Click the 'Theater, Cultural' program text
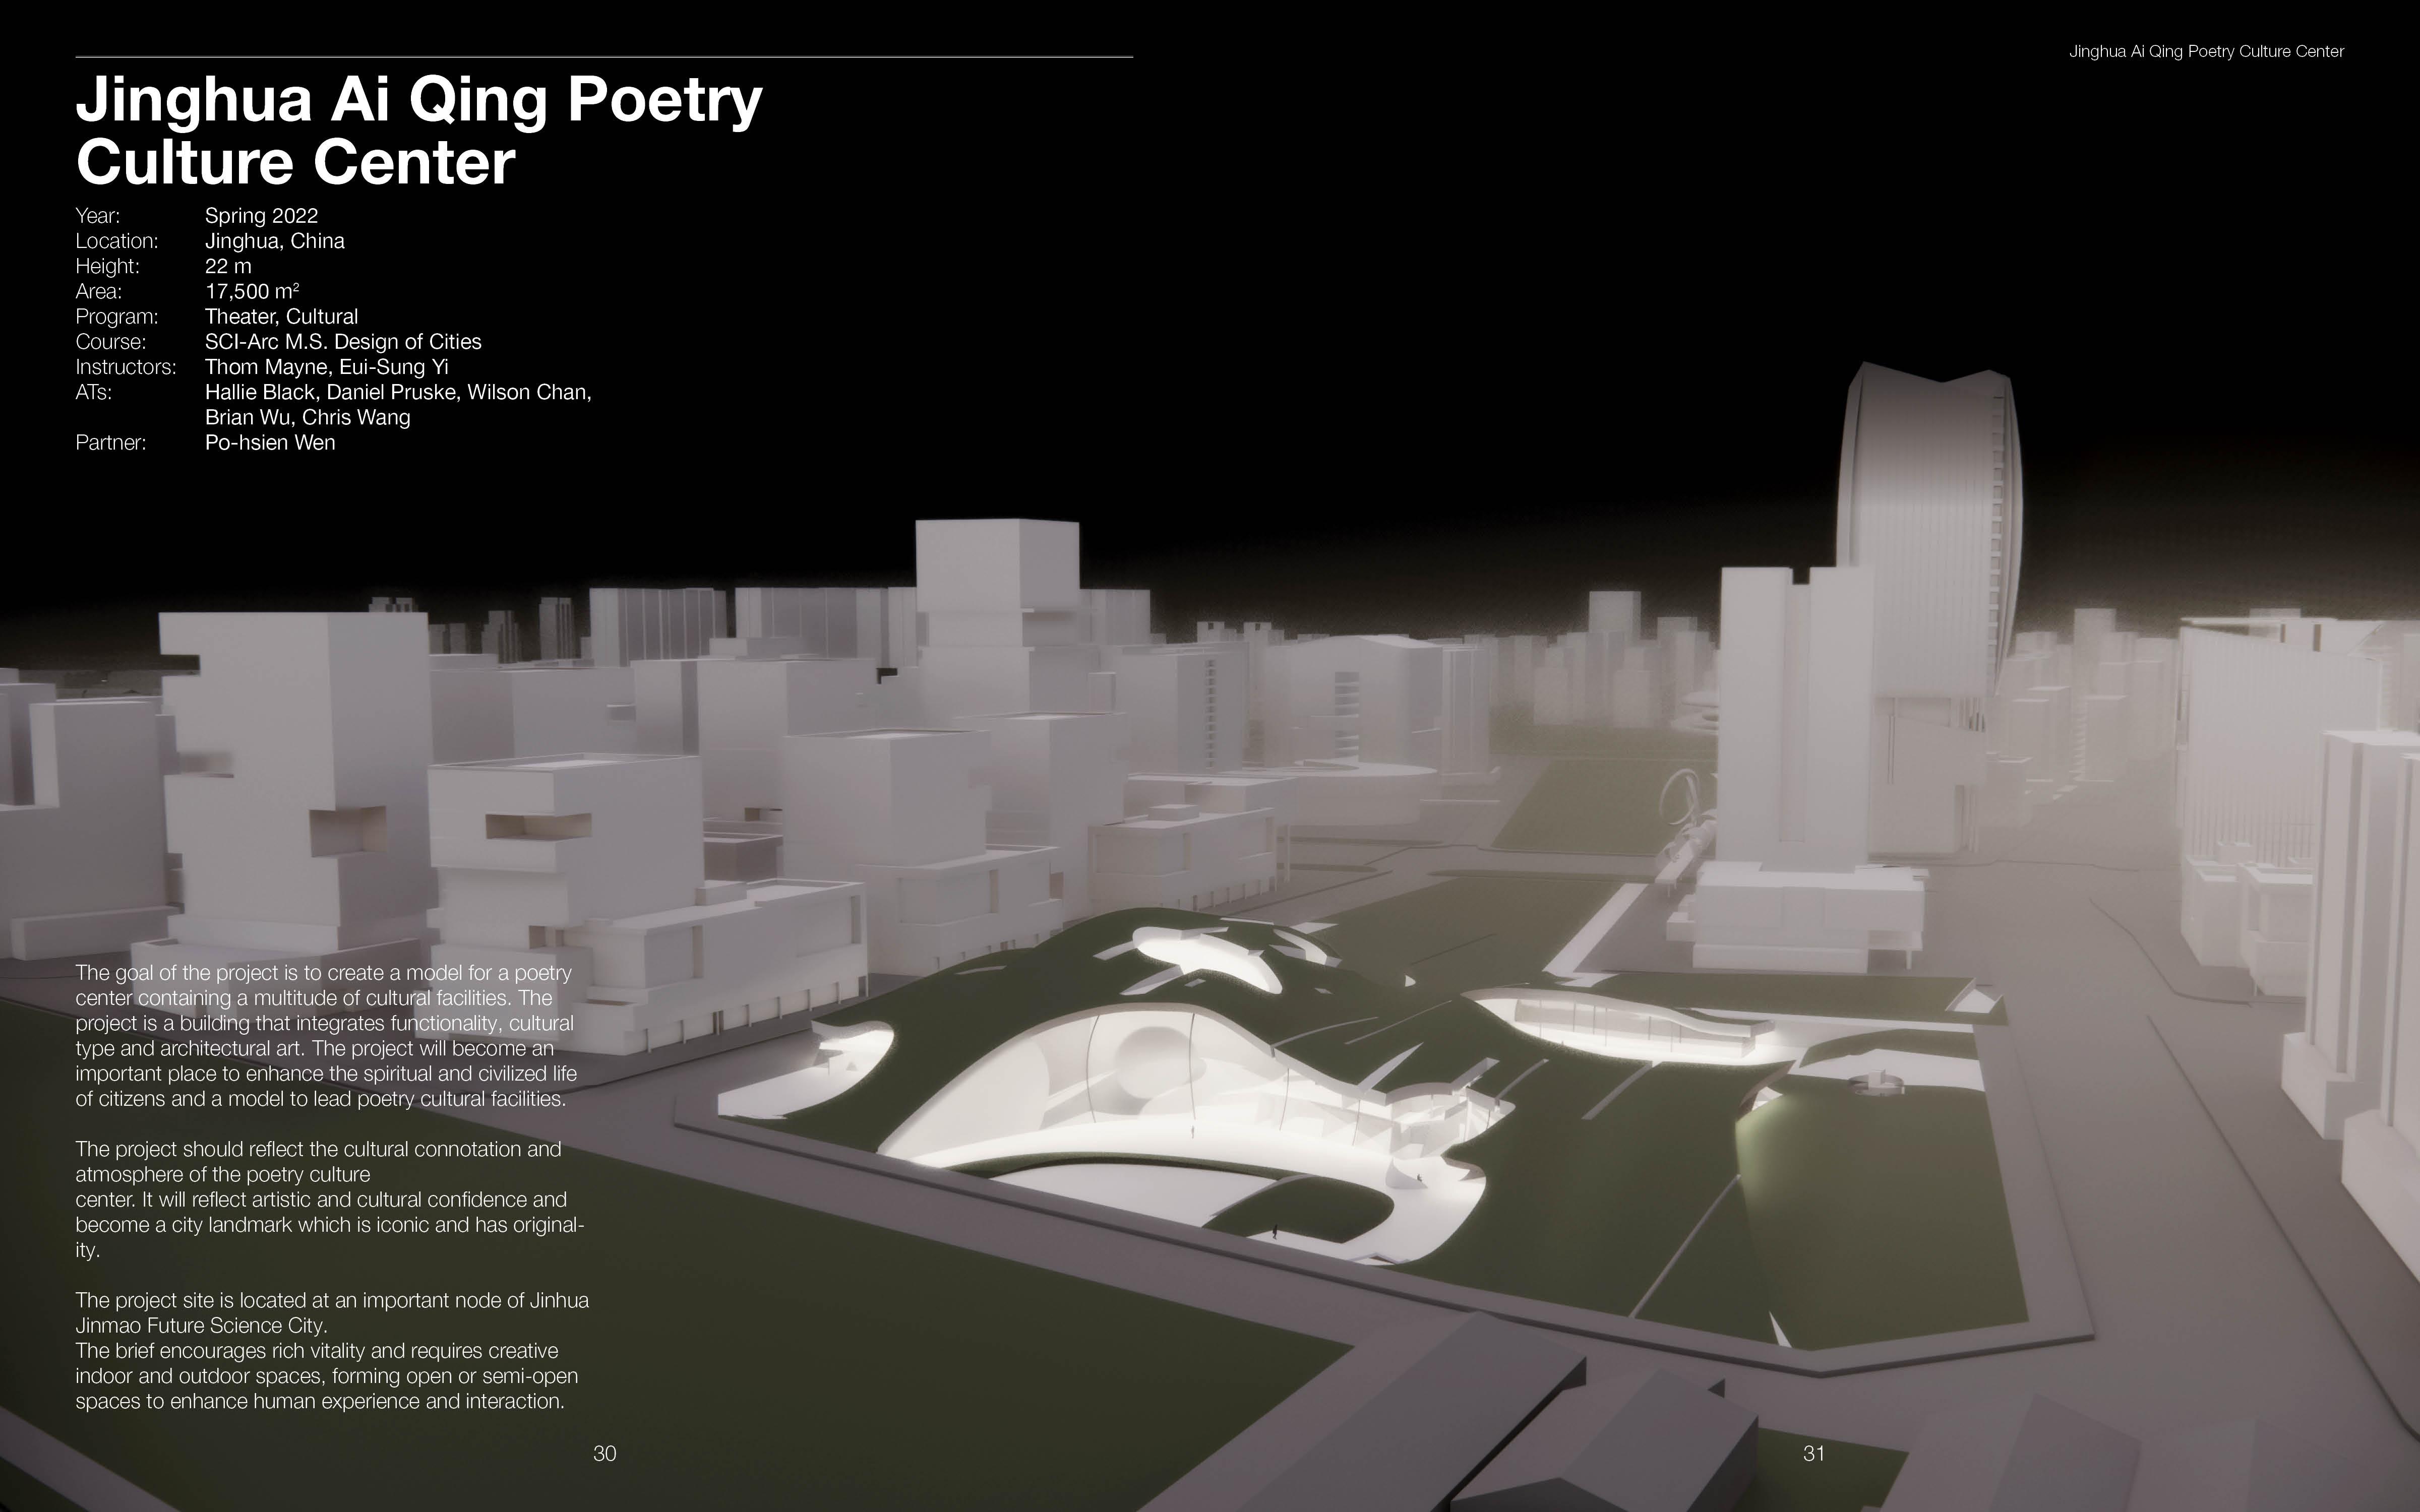Image resolution: width=2420 pixels, height=1512 pixels. 281,317
